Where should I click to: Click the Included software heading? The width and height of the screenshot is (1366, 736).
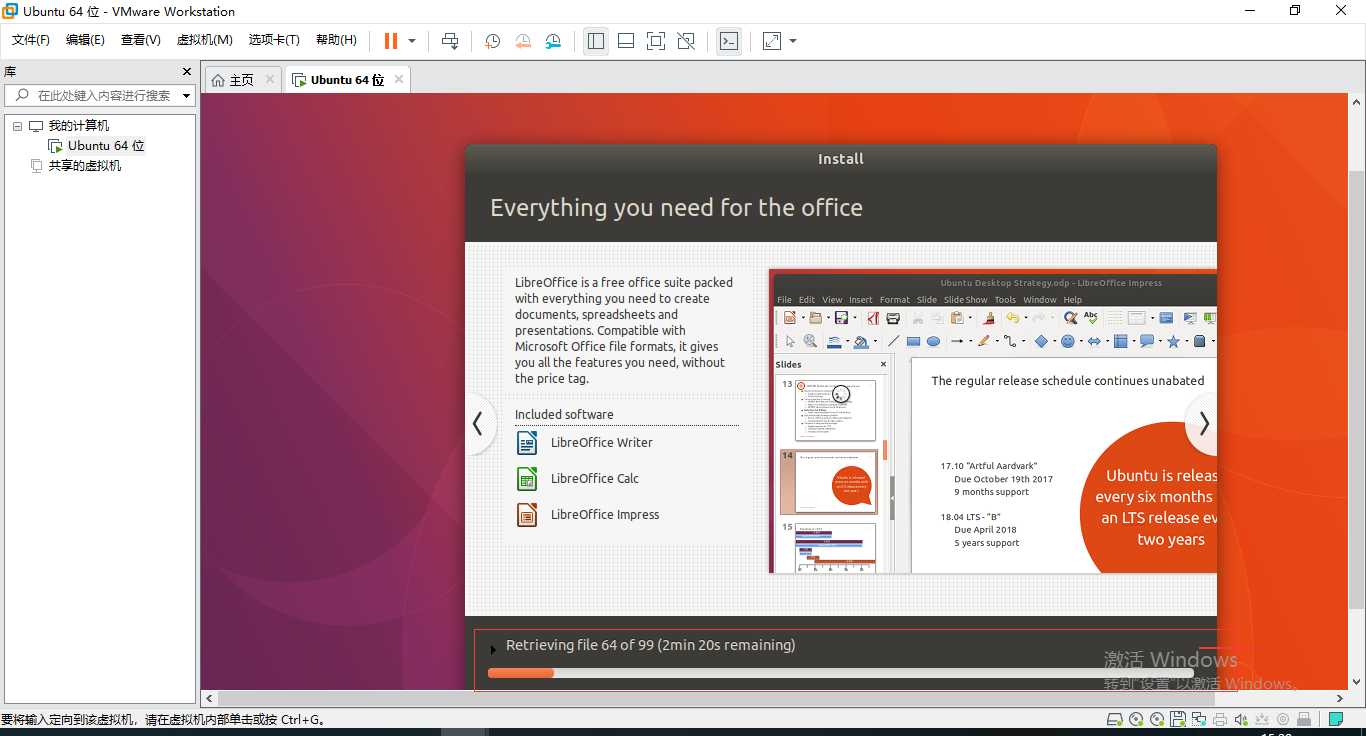pyautogui.click(x=564, y=415)
